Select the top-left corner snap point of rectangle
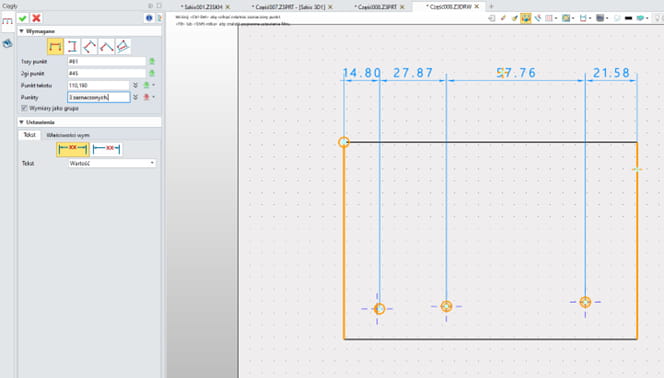664x378 pixels. (344, 142)
